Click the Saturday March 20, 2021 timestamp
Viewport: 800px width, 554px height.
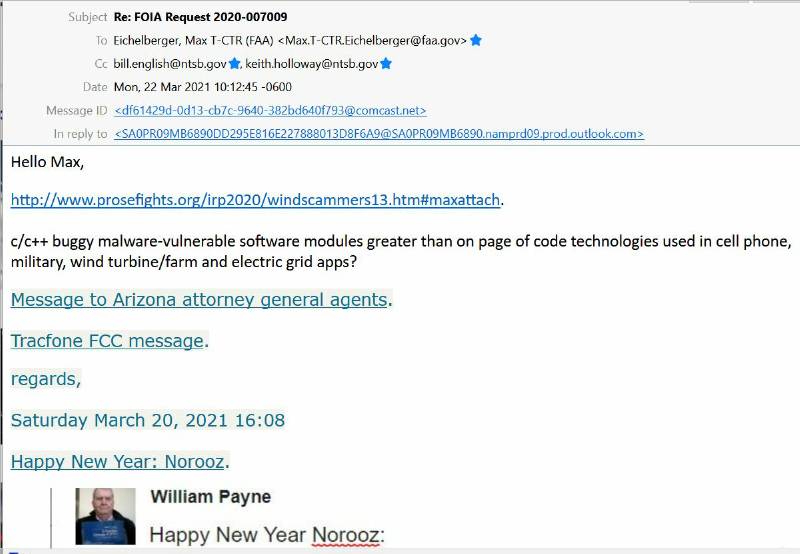click(148, 420)
